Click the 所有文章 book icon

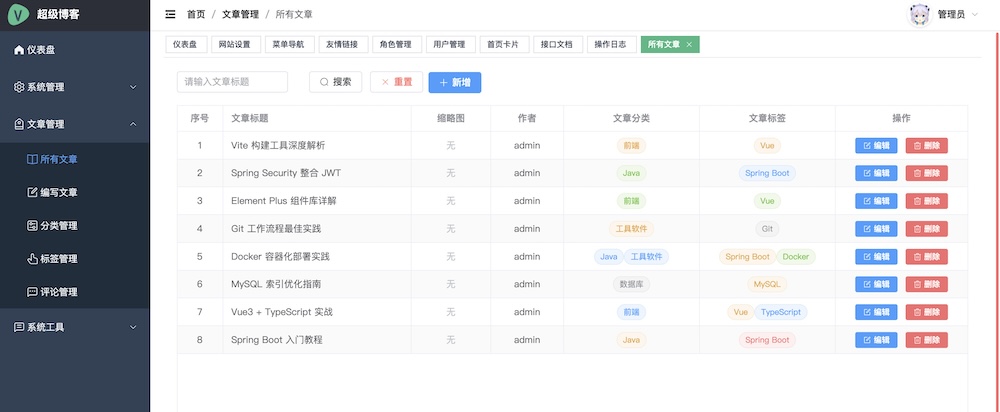[33, 159]
